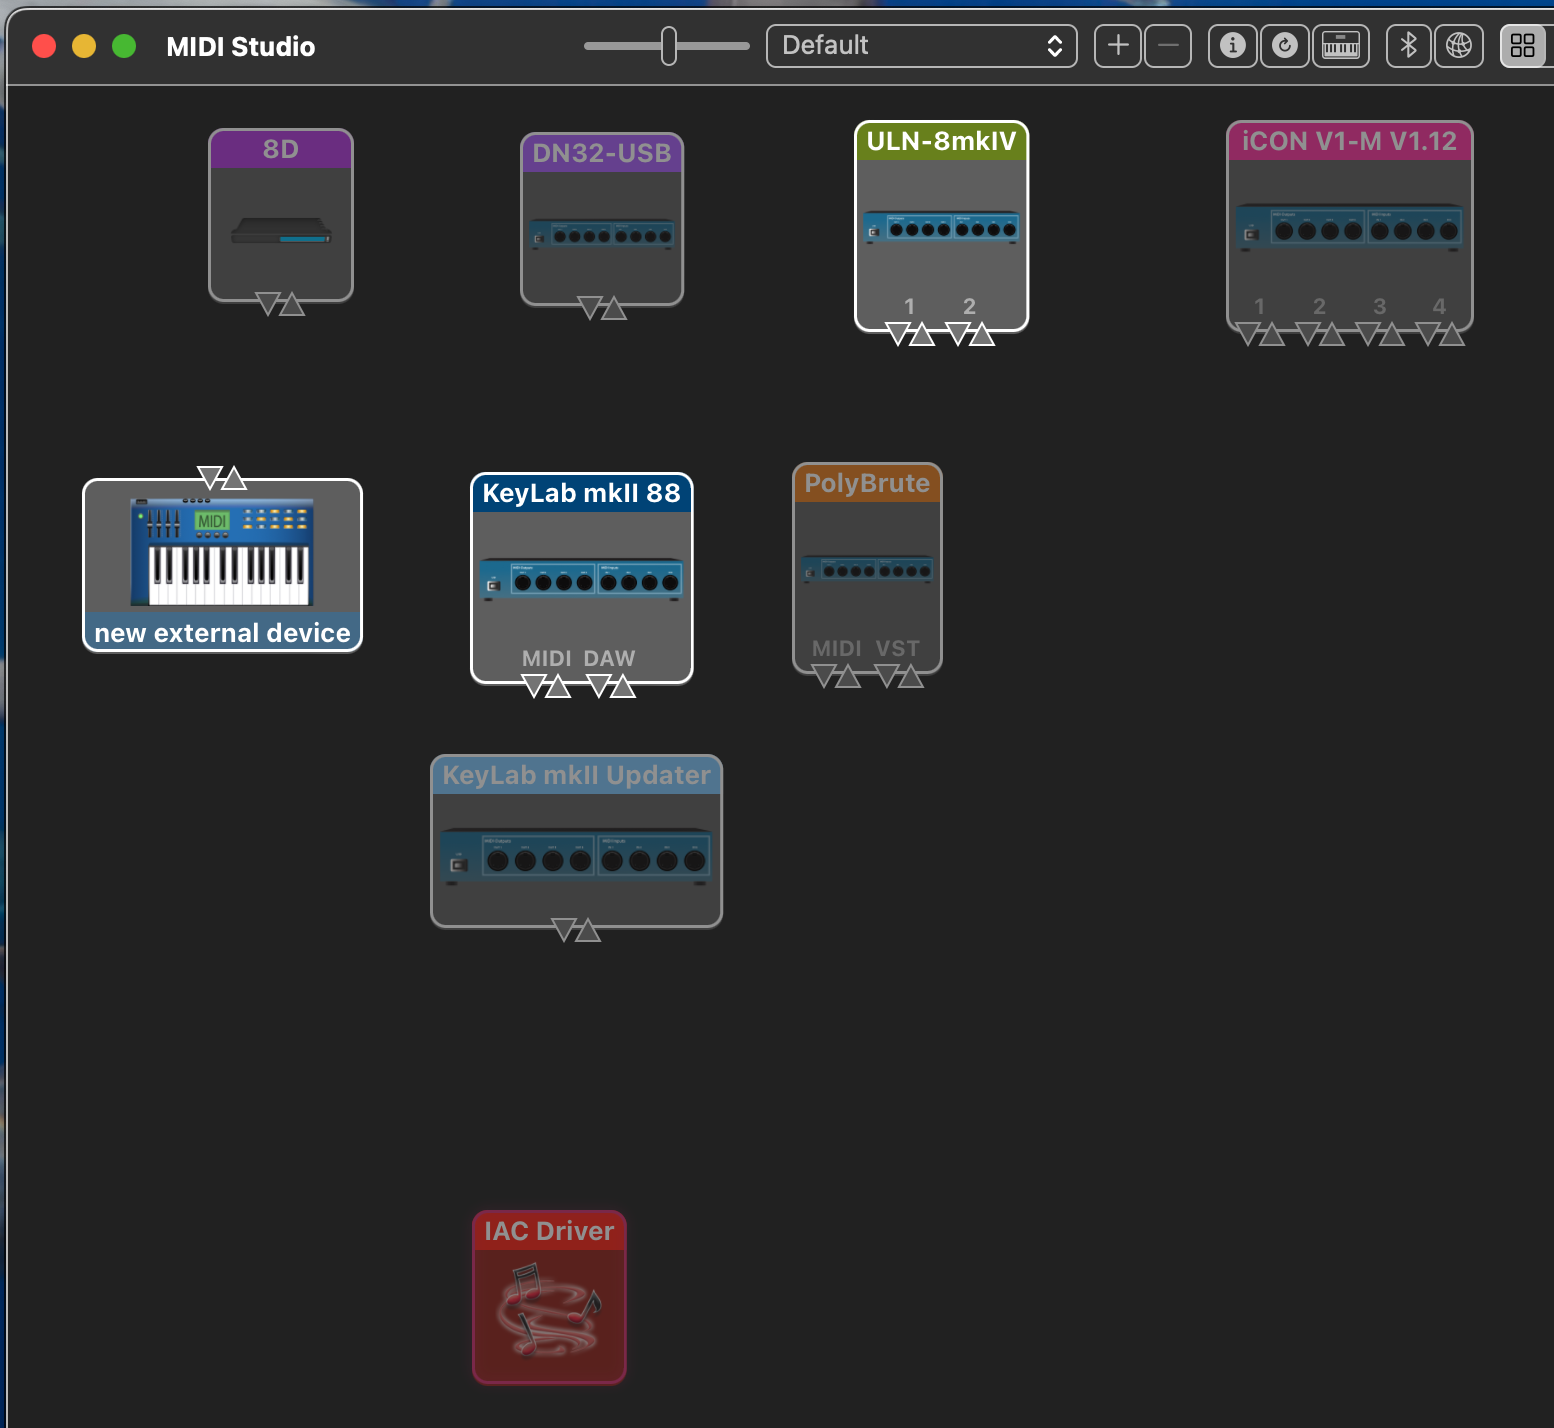Select the iCON V1-M V1.12 device

pyautogui.click(x=1350, y=226)
